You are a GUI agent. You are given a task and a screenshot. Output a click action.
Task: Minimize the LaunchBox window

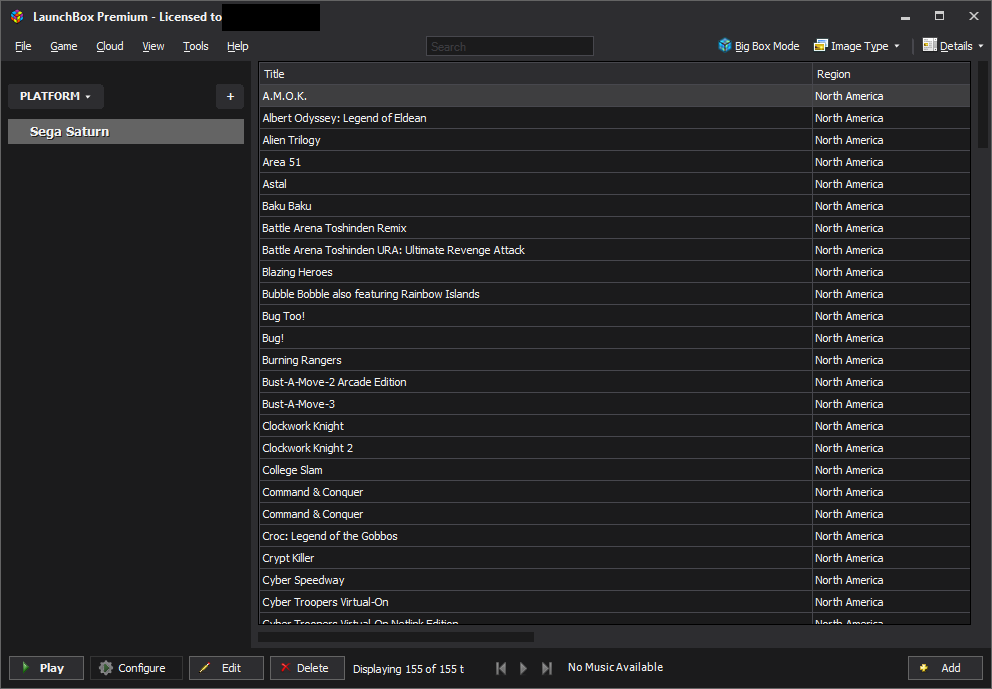click(x=905, y=16)
